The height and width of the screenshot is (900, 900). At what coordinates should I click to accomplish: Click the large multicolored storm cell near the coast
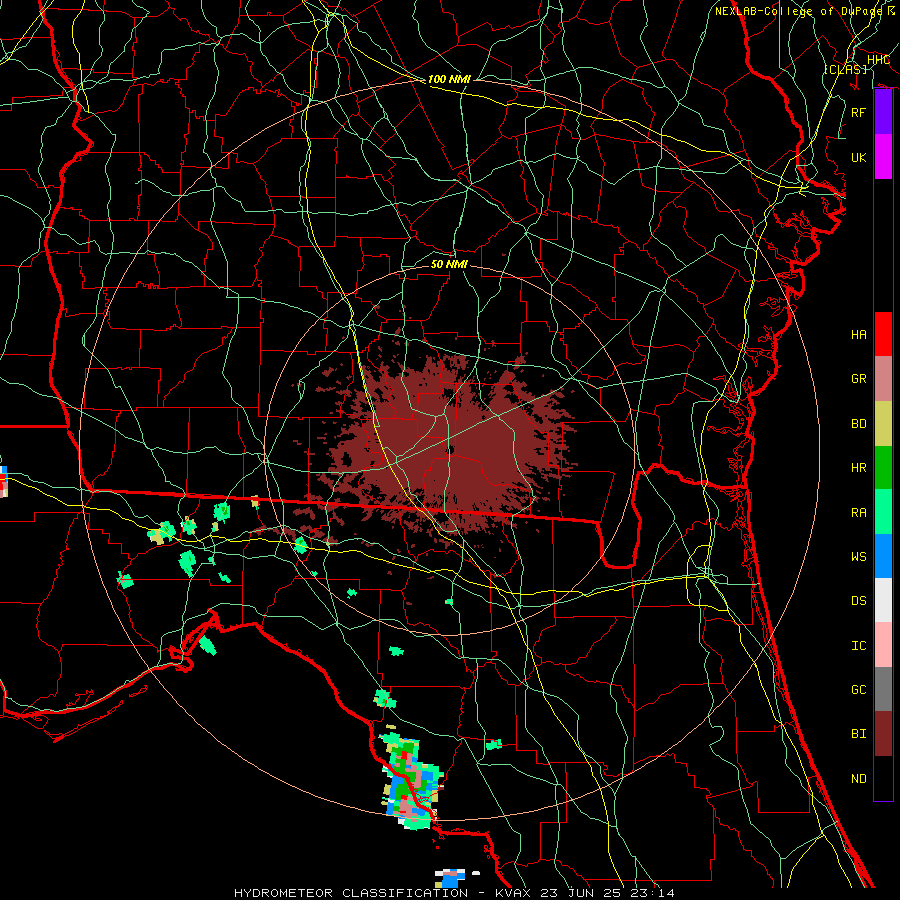click(410, 781)
